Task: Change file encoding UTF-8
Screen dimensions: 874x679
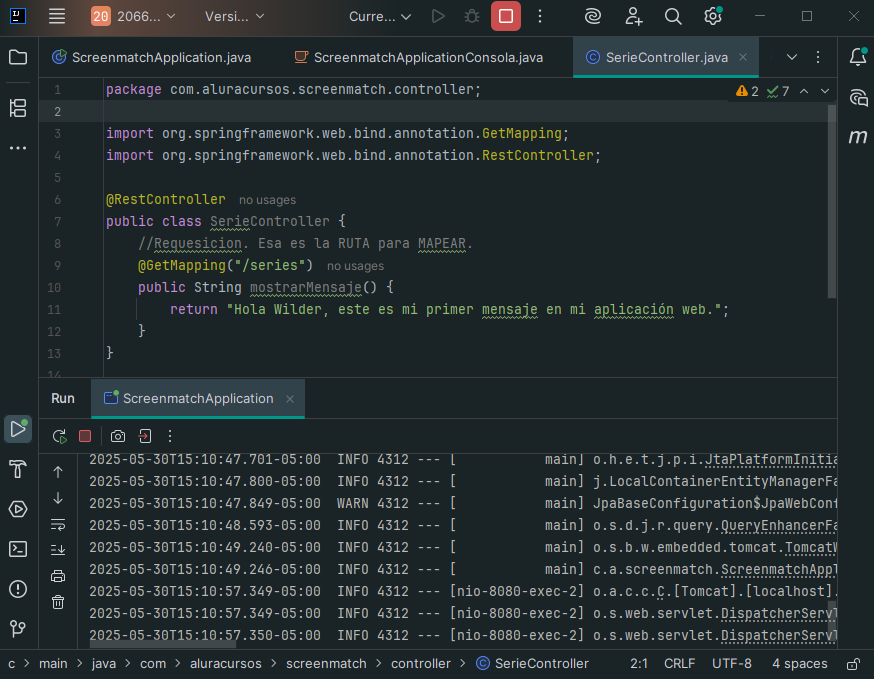Action: coord(732,663)
